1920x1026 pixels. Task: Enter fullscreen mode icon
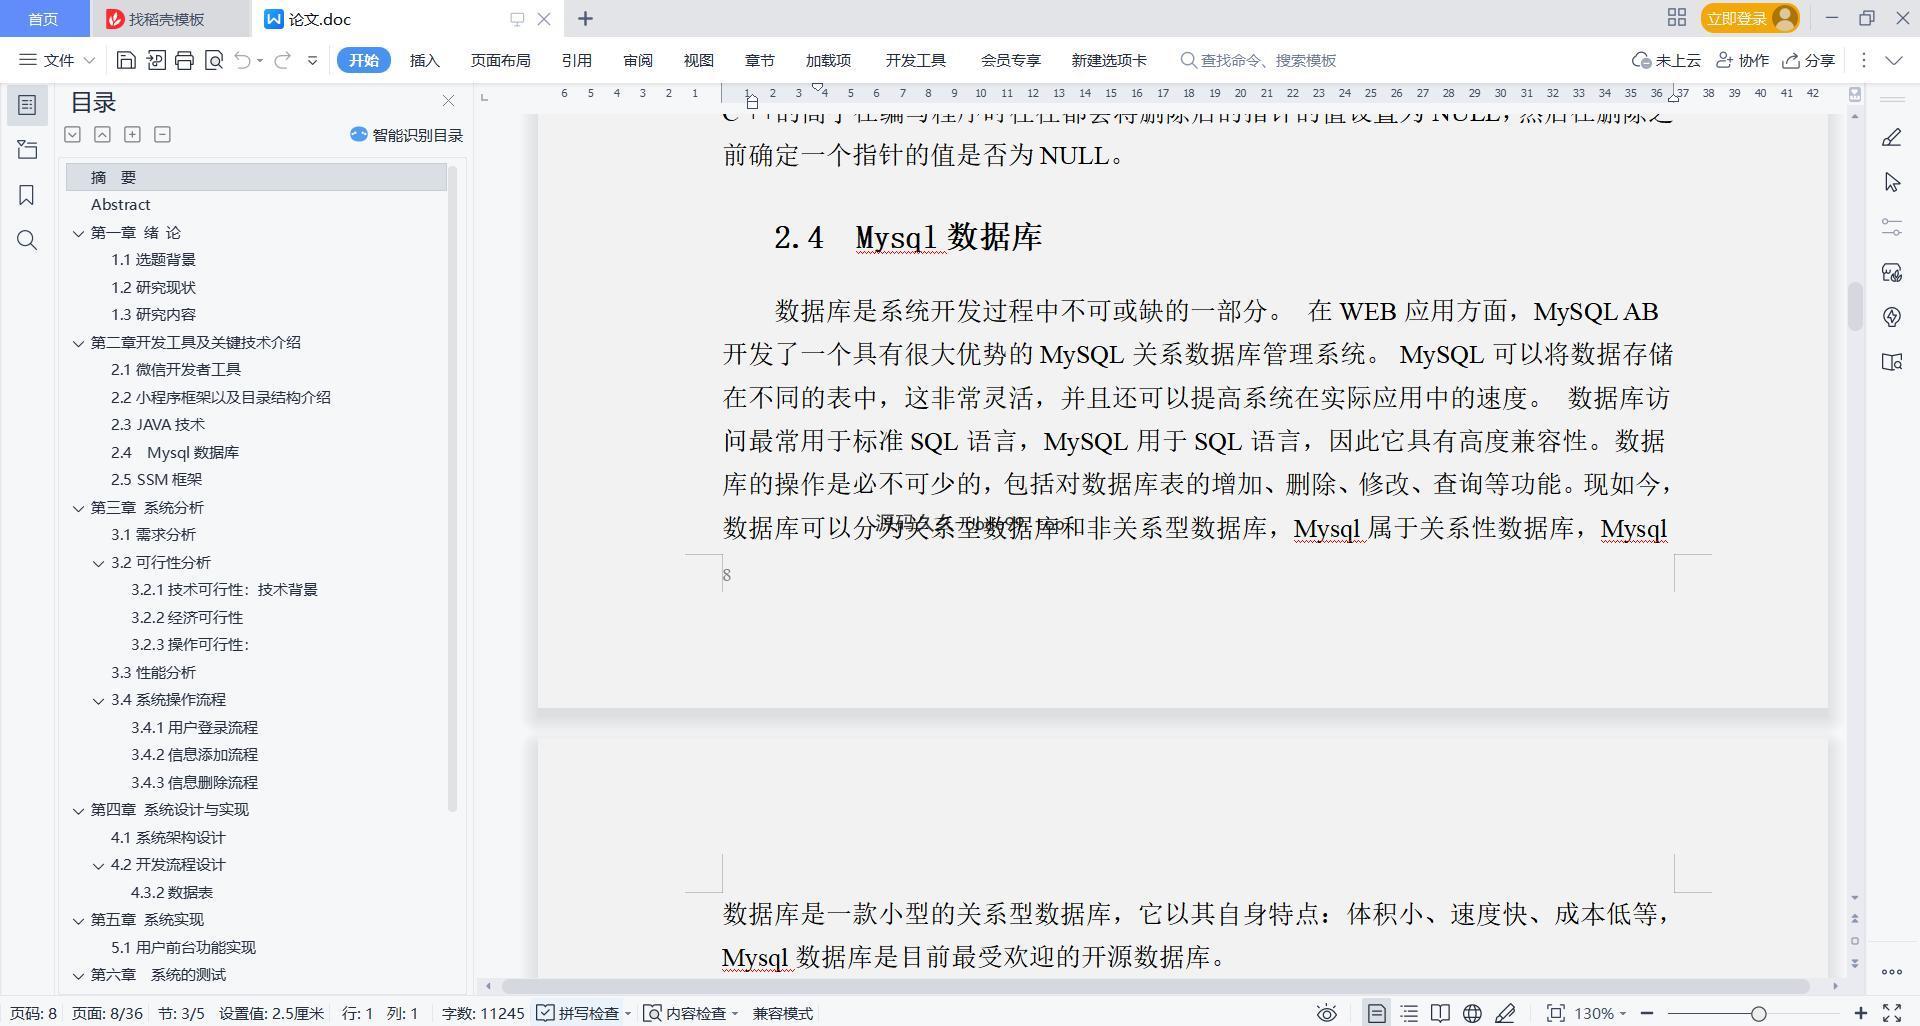coord(1892,1013)
